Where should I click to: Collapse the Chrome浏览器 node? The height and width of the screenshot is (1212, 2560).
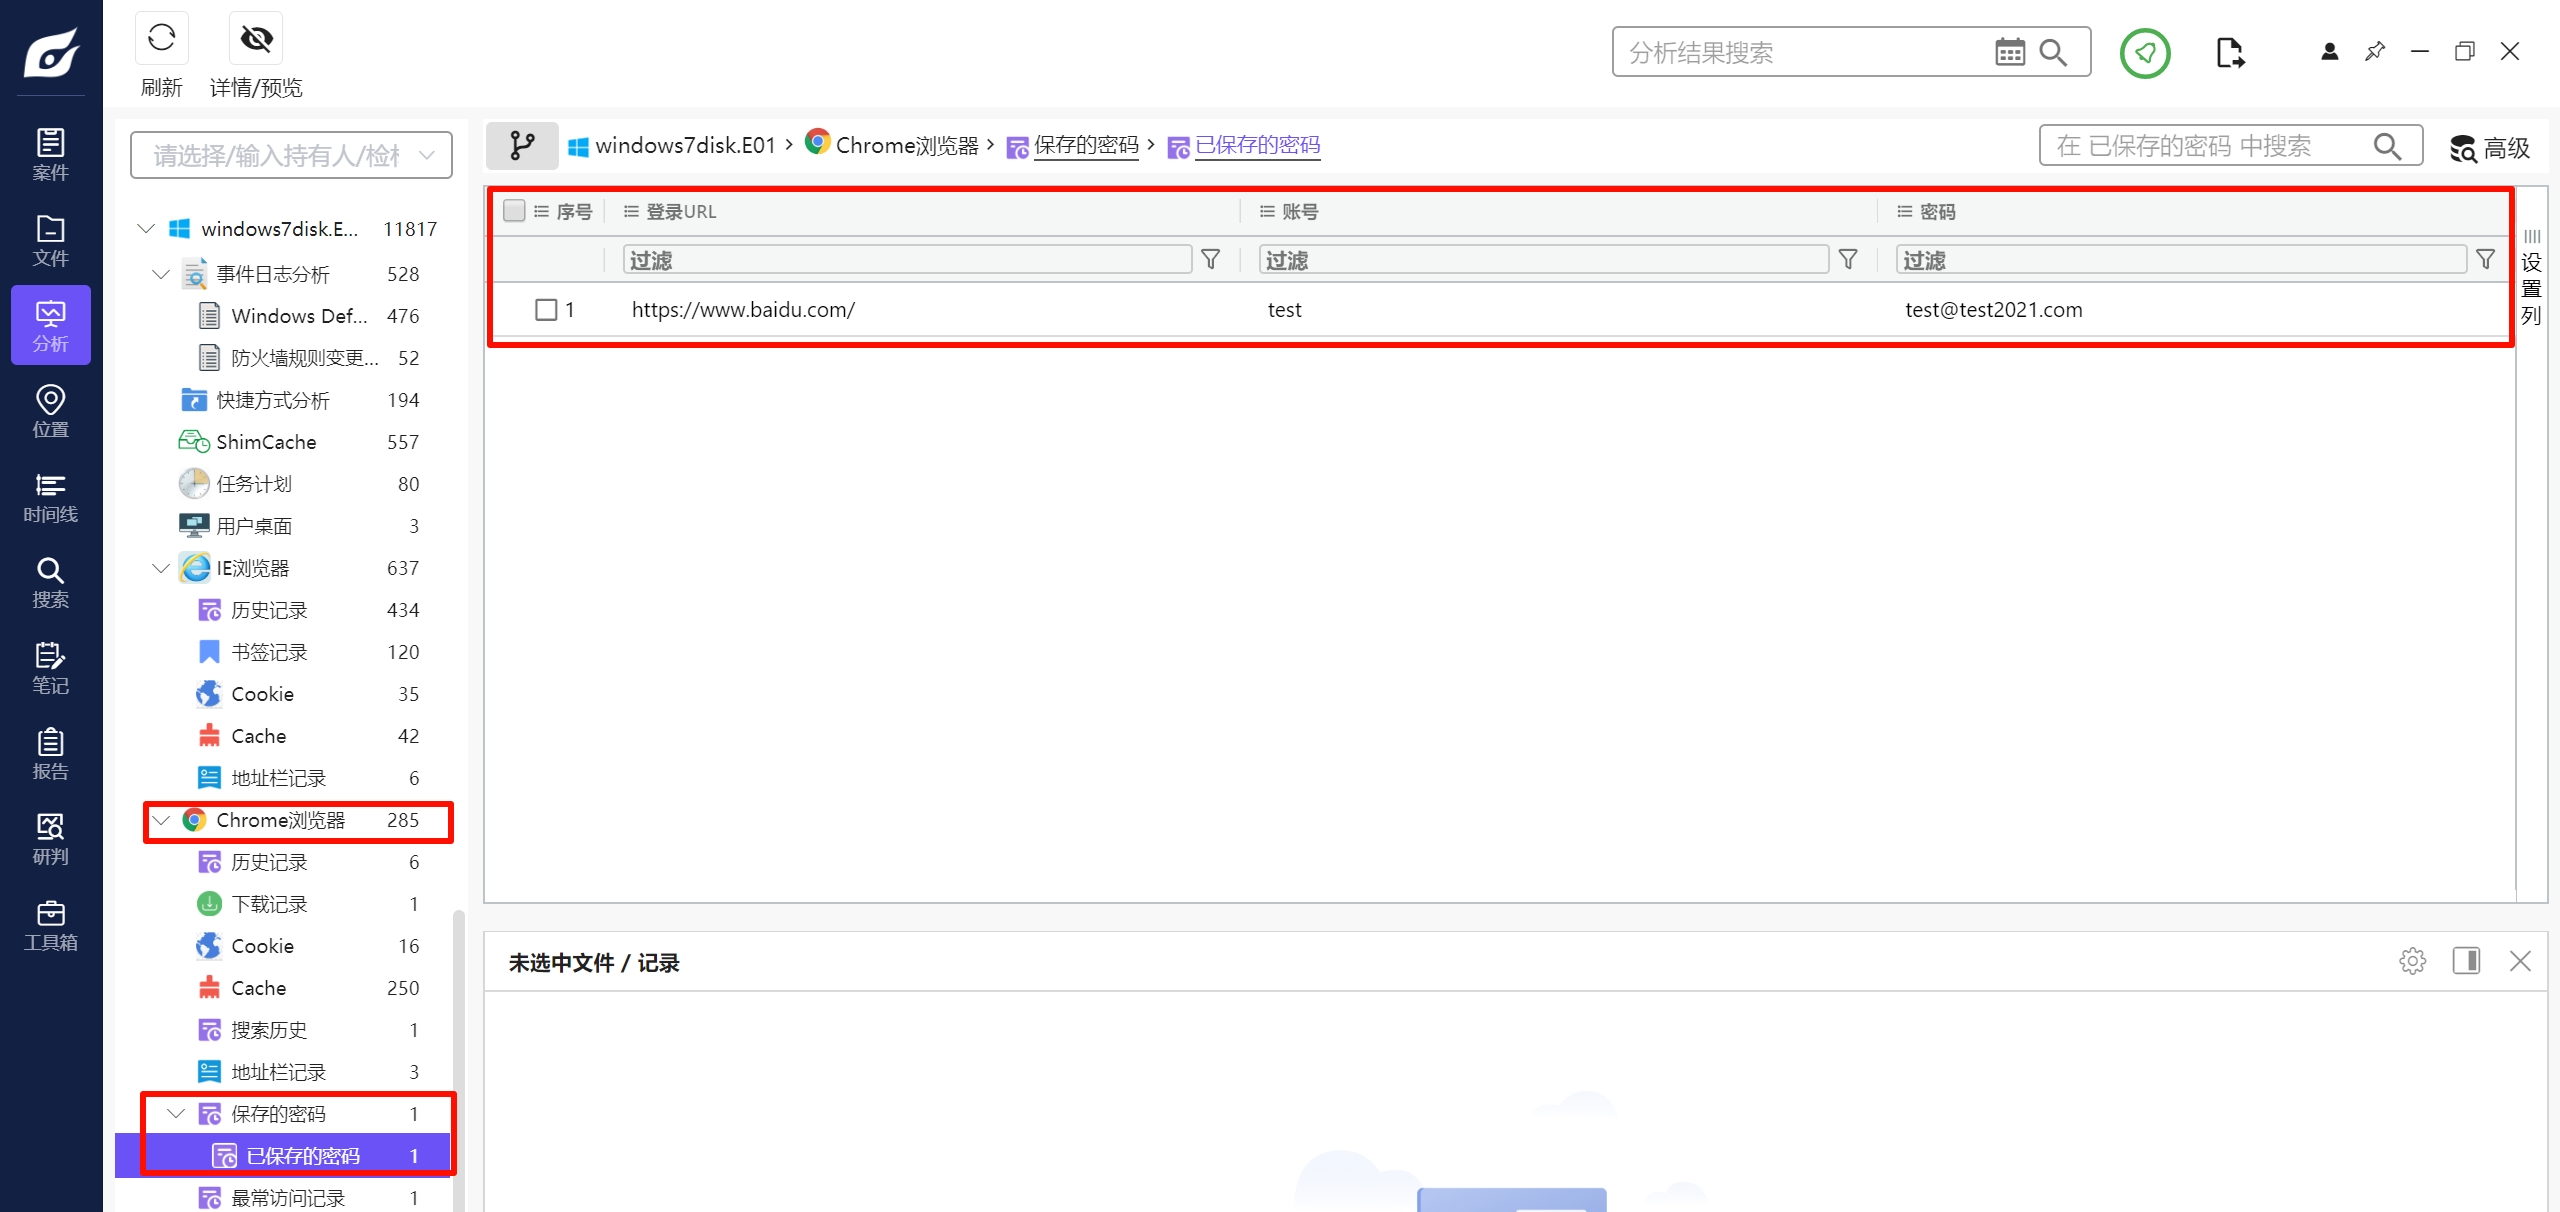(x=161, y=820)
